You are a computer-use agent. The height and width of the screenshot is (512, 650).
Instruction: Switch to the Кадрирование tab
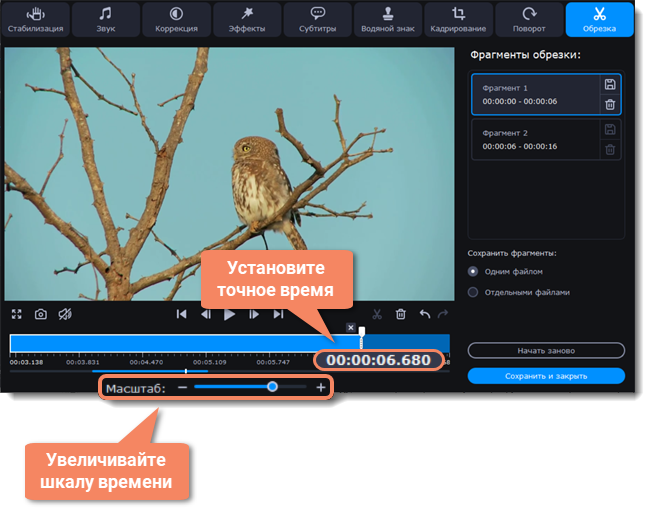[459, 19]
